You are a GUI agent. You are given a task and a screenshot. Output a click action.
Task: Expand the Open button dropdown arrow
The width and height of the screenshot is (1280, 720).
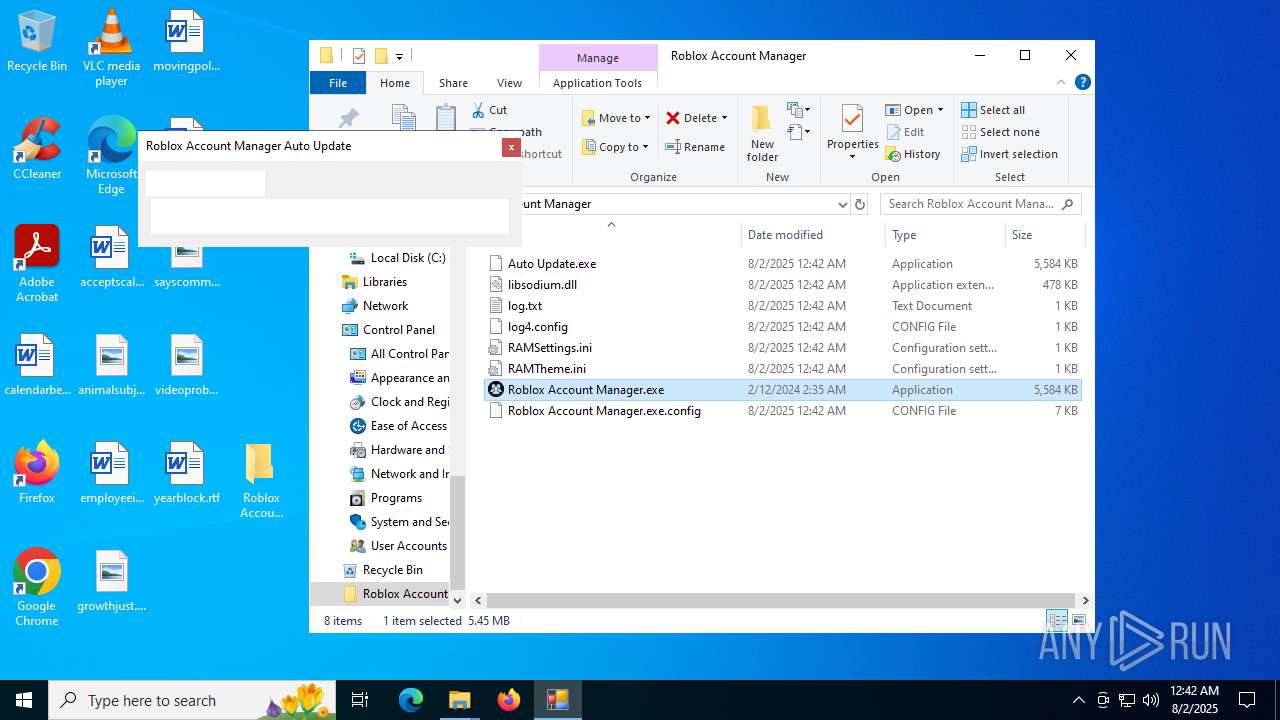pos(940,110)
